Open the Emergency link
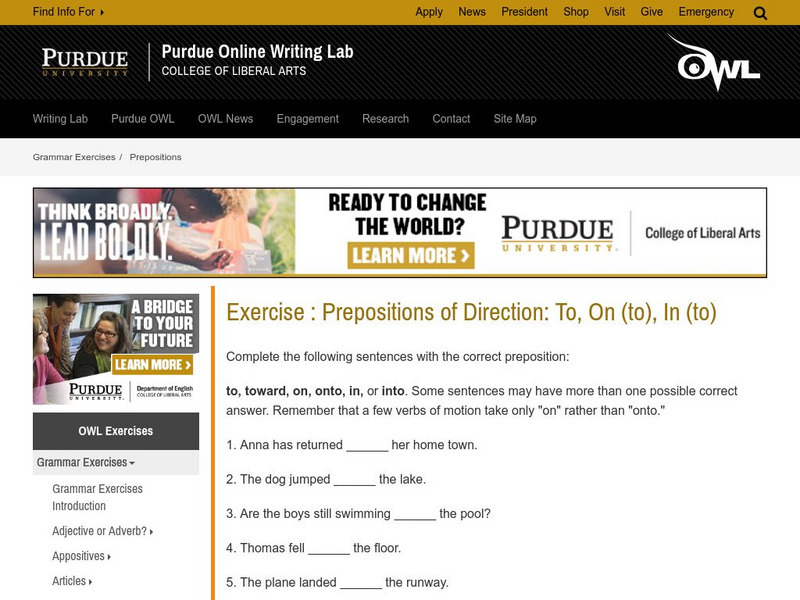Screen dimensions: 800x600 click(x=706, y=12)
